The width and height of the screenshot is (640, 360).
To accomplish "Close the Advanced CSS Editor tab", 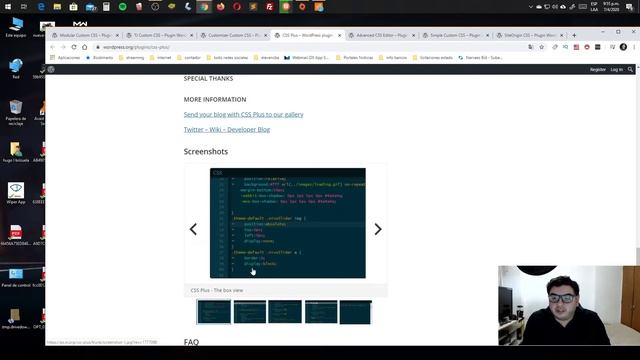I will tap(413, 36).
